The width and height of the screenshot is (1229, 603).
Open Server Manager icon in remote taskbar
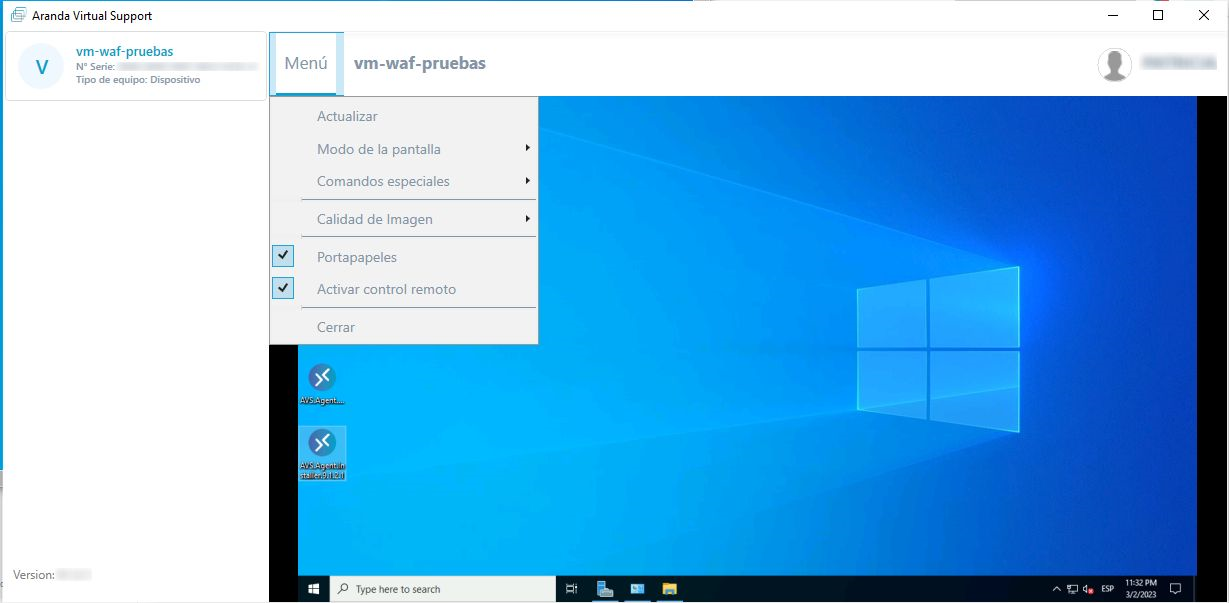(604, 589)
